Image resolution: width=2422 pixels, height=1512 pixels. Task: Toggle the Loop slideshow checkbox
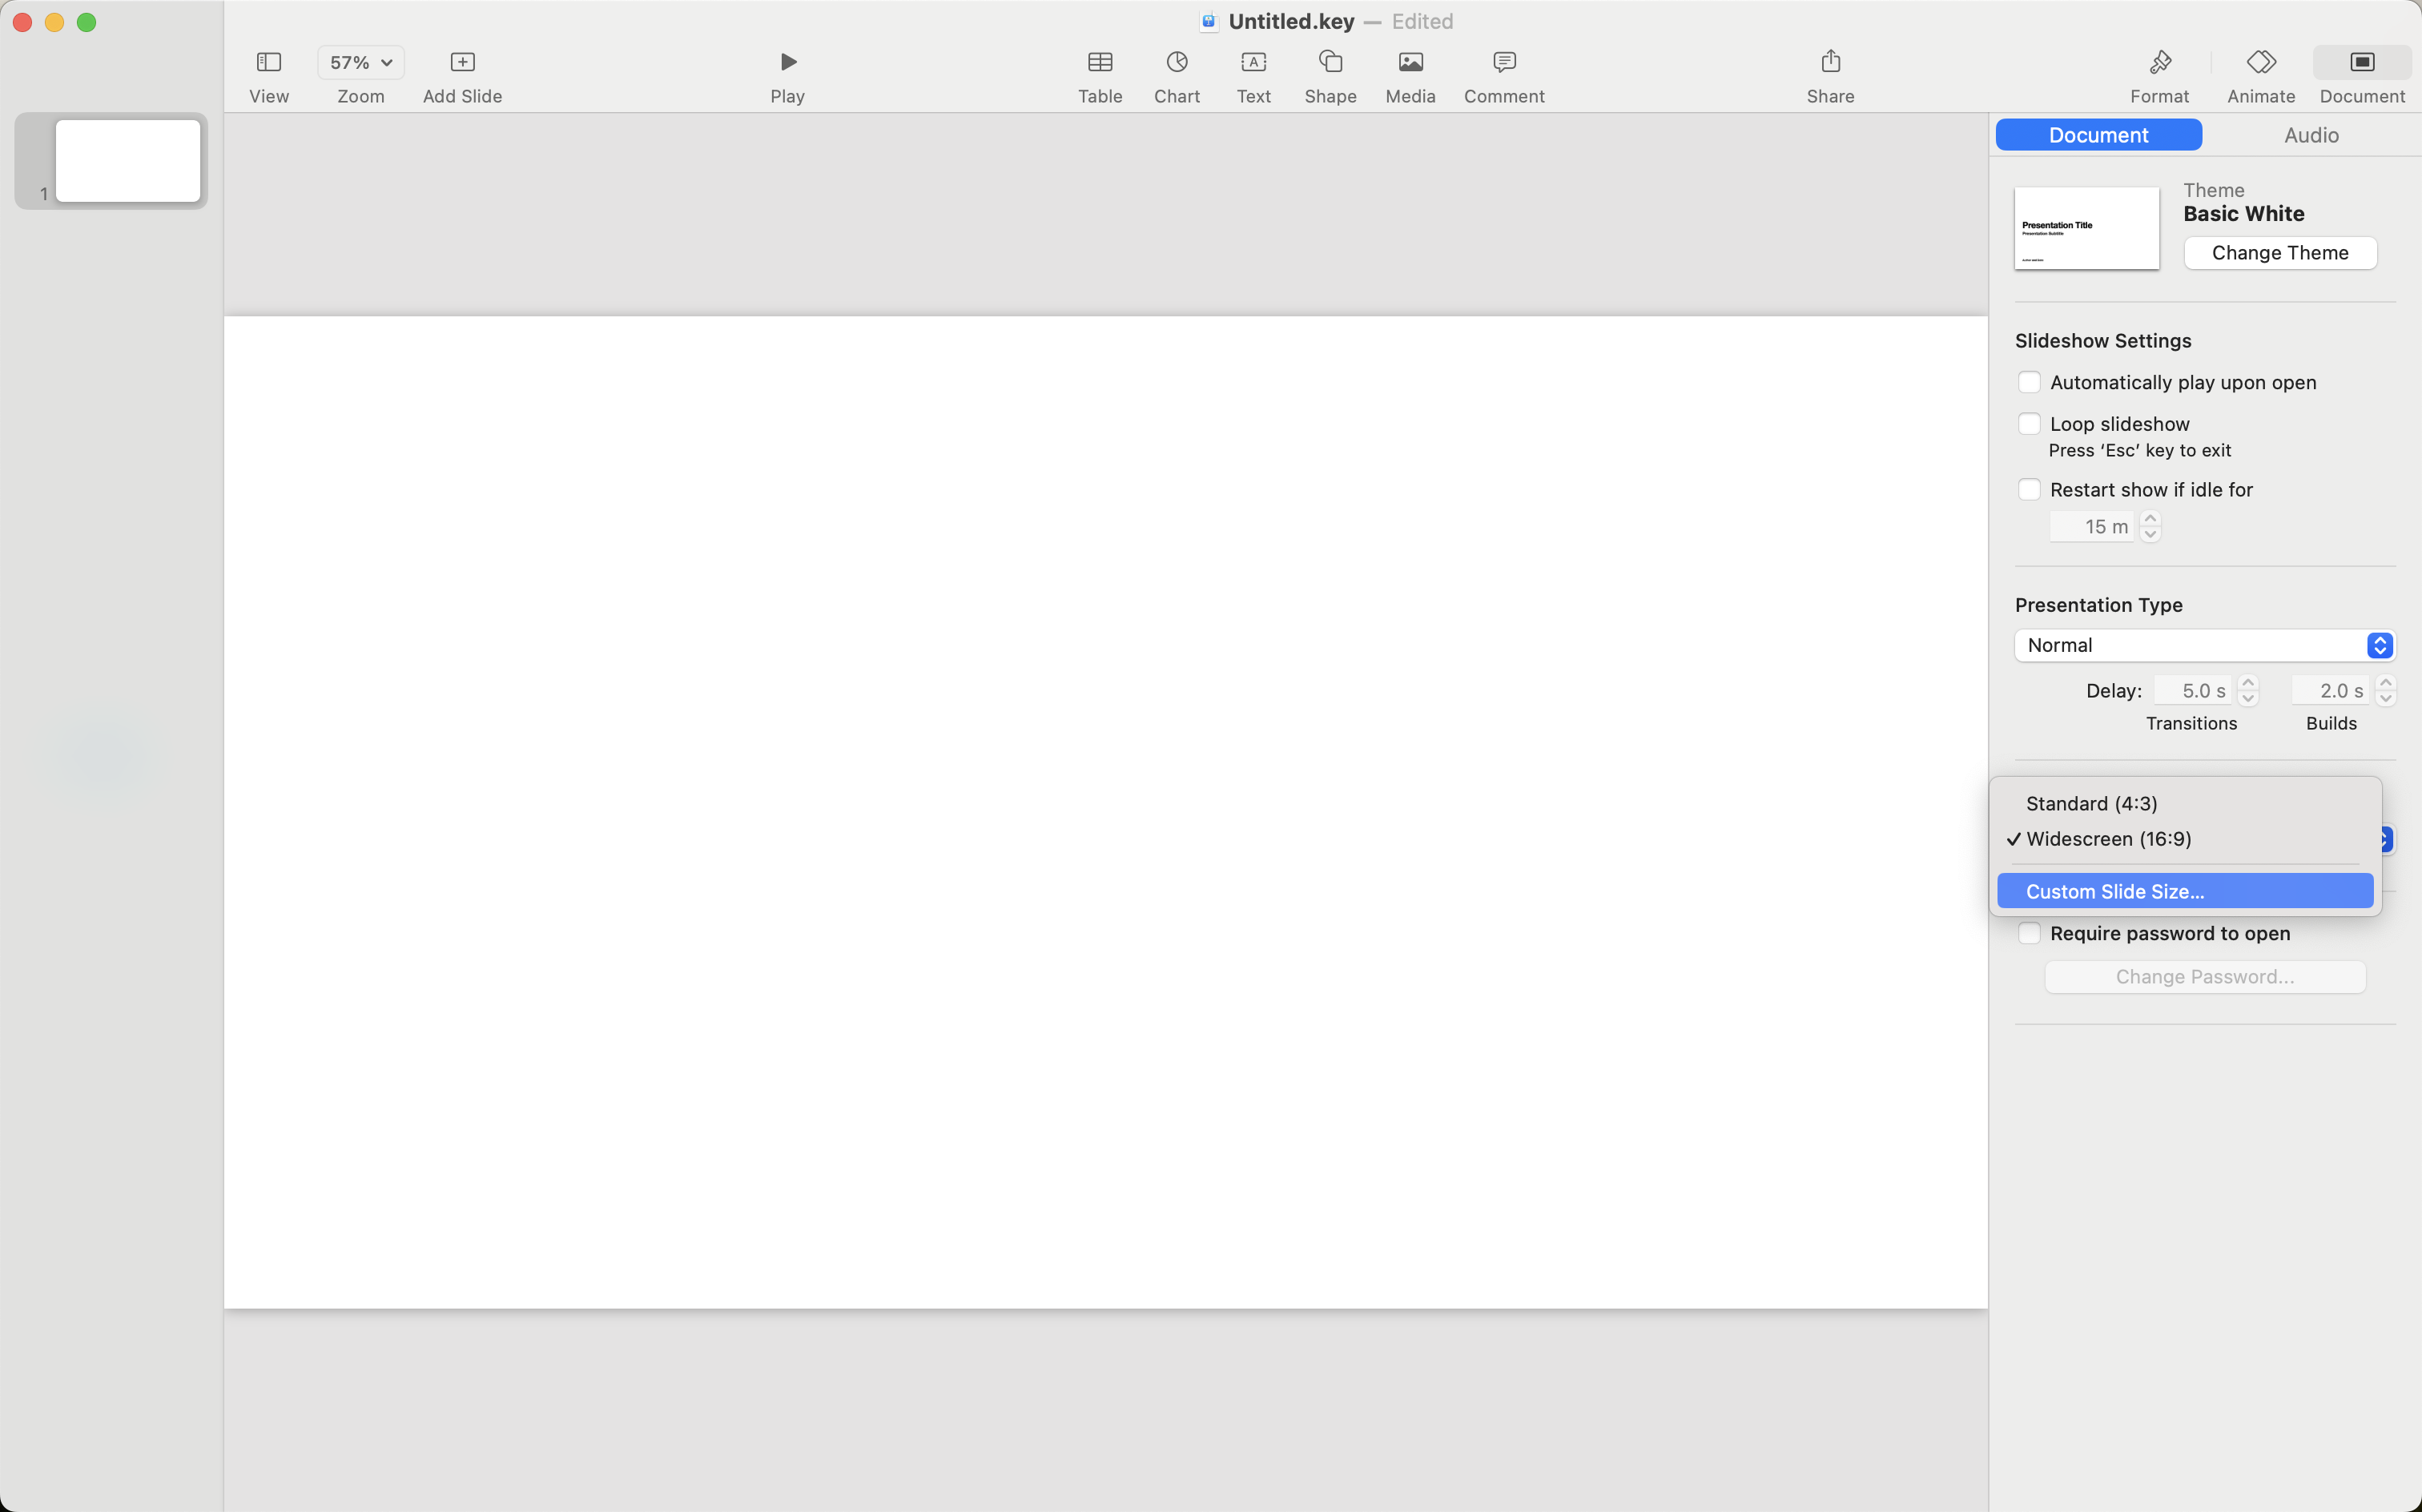(x=2029, y=424)
